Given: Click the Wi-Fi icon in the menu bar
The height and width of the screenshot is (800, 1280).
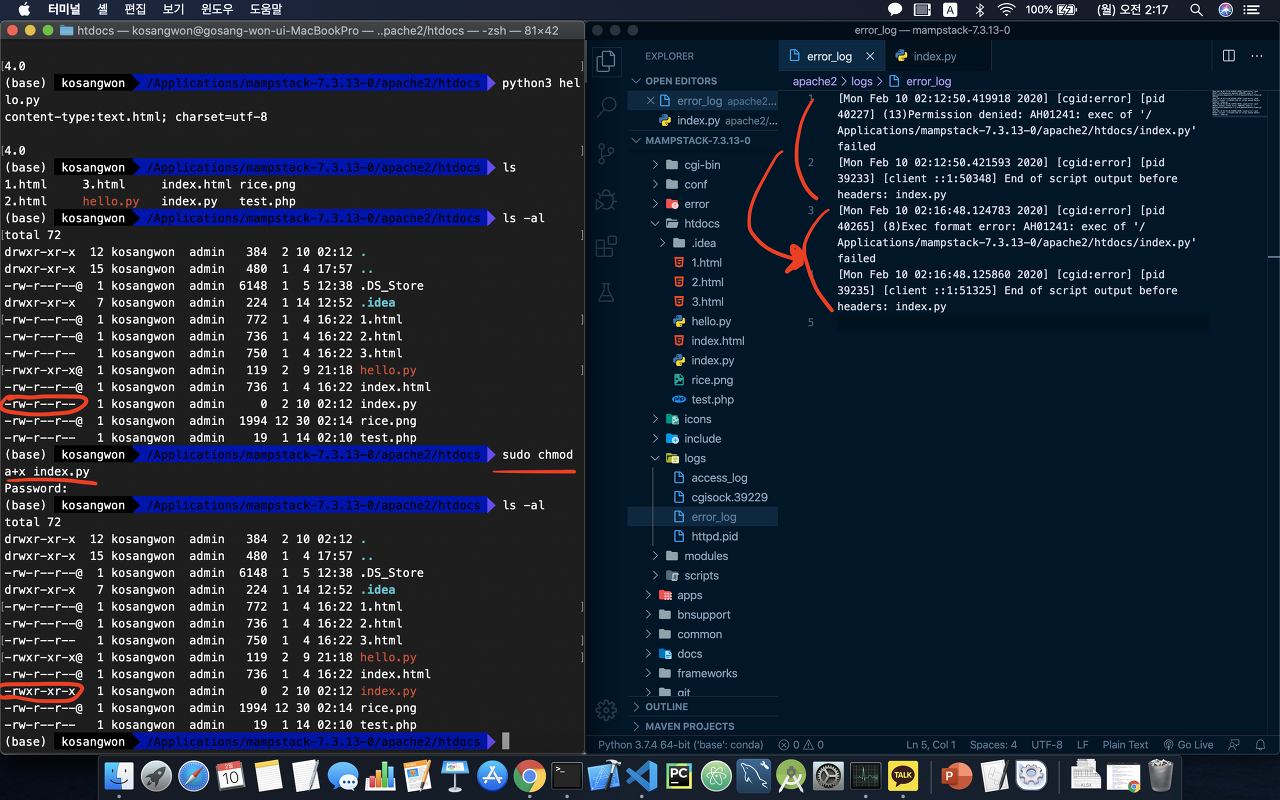Looking at the screenshot, I should (x=1006, y=10).
